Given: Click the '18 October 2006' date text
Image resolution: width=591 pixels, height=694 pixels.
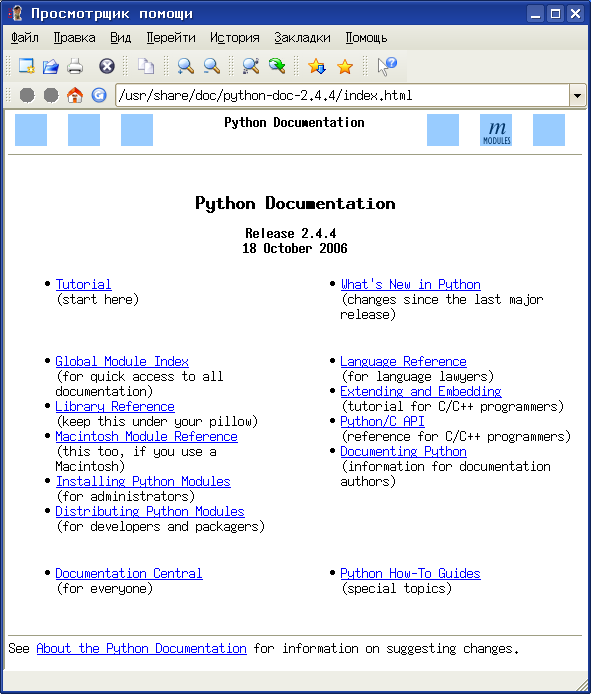Looking at the screenshot, I should point(295,248).
